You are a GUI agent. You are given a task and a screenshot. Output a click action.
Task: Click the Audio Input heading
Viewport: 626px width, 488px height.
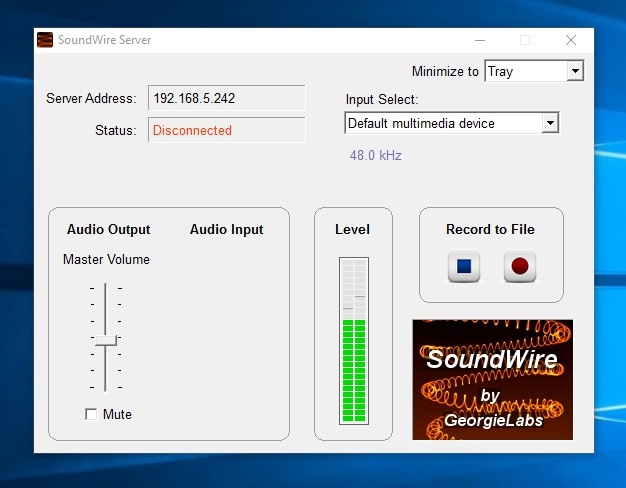coord(226,229)
